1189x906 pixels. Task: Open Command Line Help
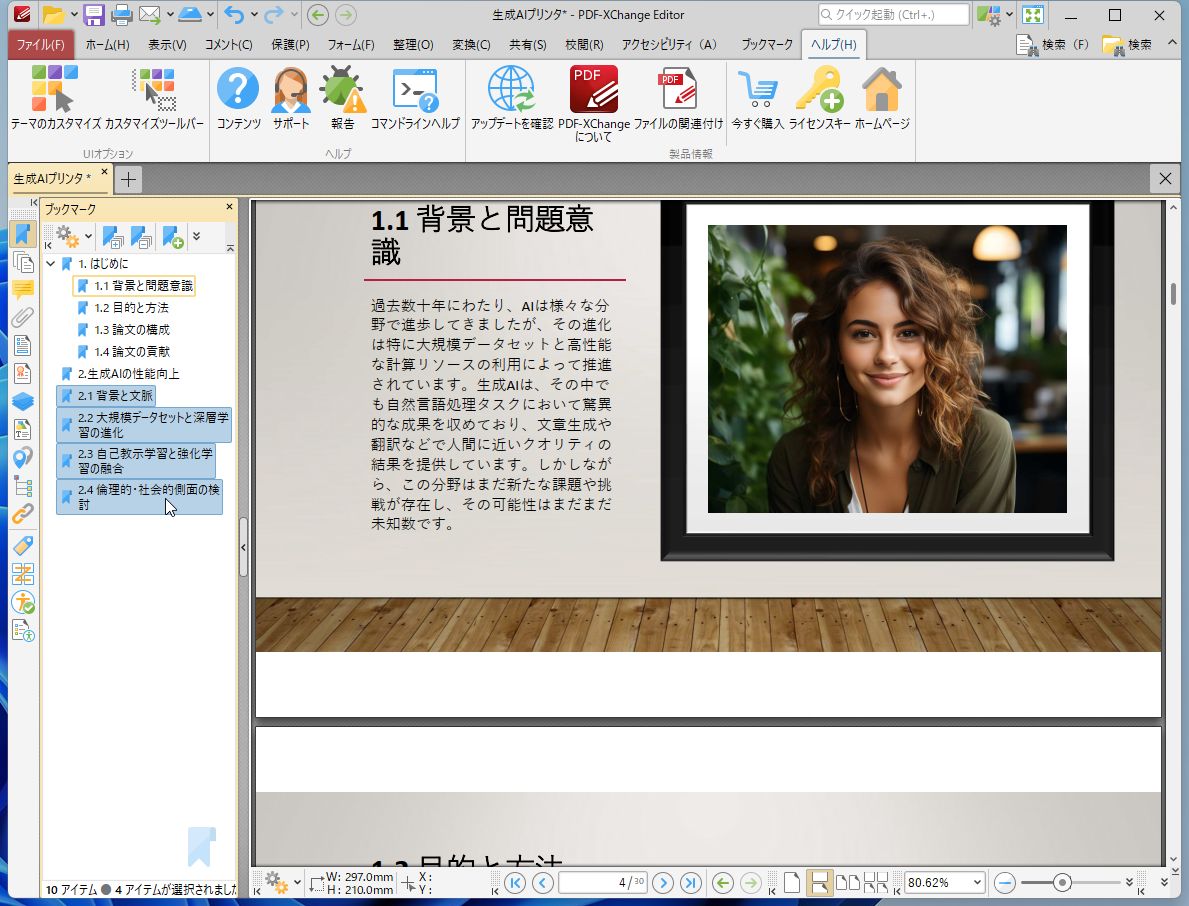(415, 98)
